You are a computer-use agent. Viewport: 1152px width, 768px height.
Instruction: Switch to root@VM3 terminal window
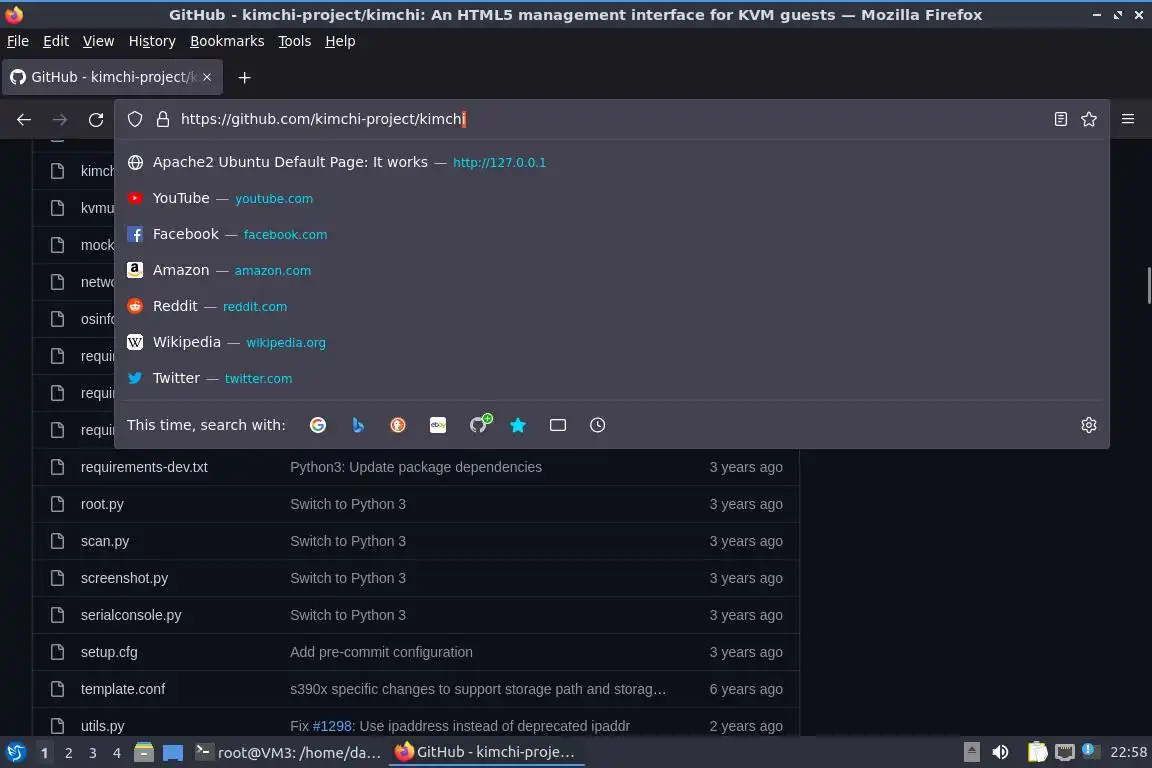[288, 753]
